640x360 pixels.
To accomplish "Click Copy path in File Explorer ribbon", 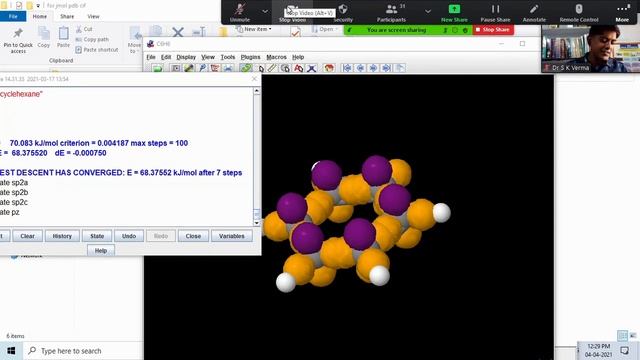I will point(92,40).
